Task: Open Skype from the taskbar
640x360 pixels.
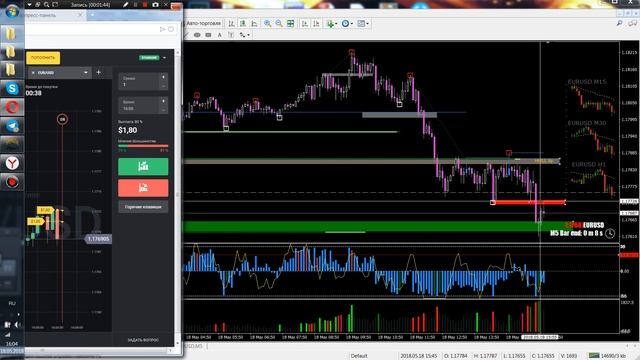Action: (x=12, y=88)
